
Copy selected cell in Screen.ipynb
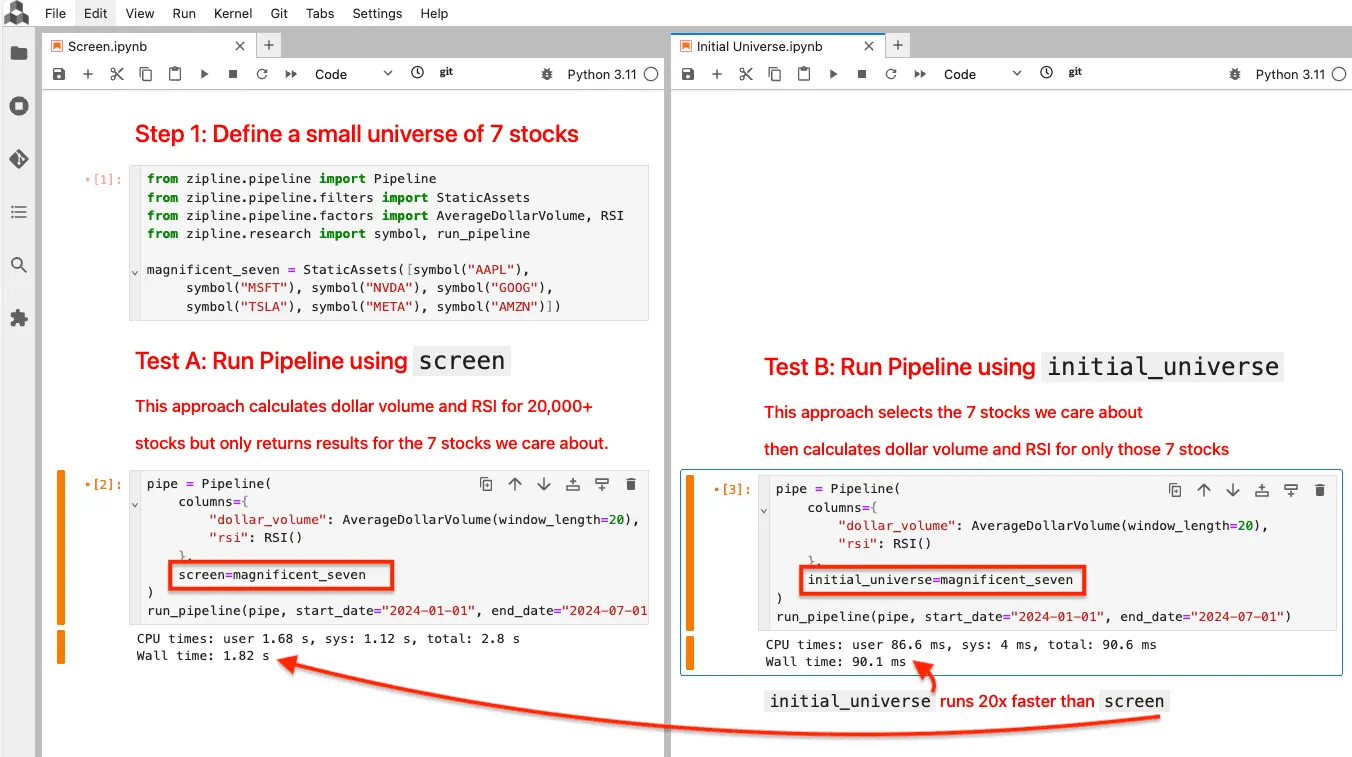click(x=146, y=74)
